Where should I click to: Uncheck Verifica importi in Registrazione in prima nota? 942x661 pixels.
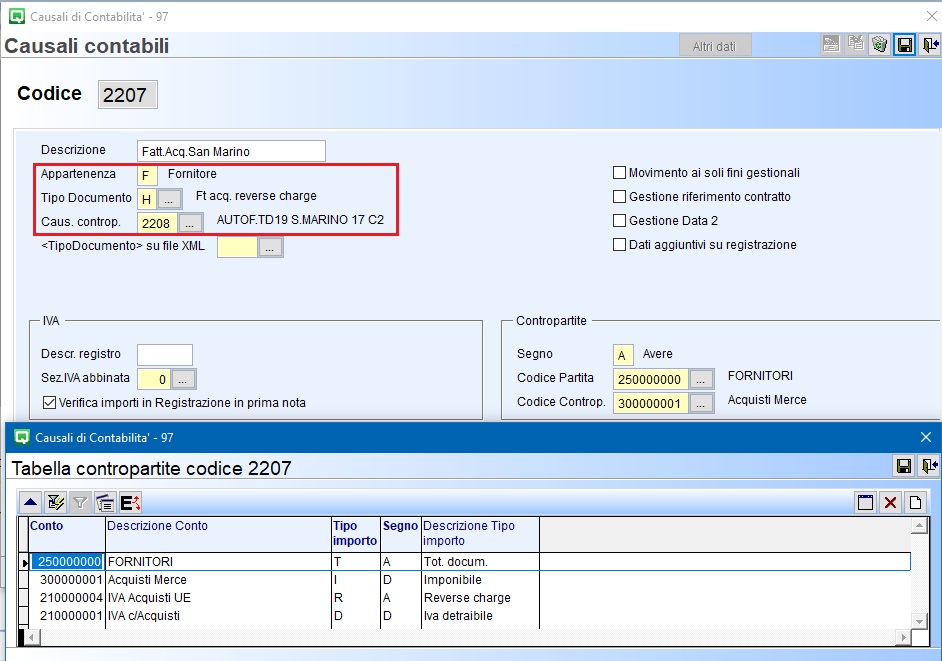click(x=49, y=403)
